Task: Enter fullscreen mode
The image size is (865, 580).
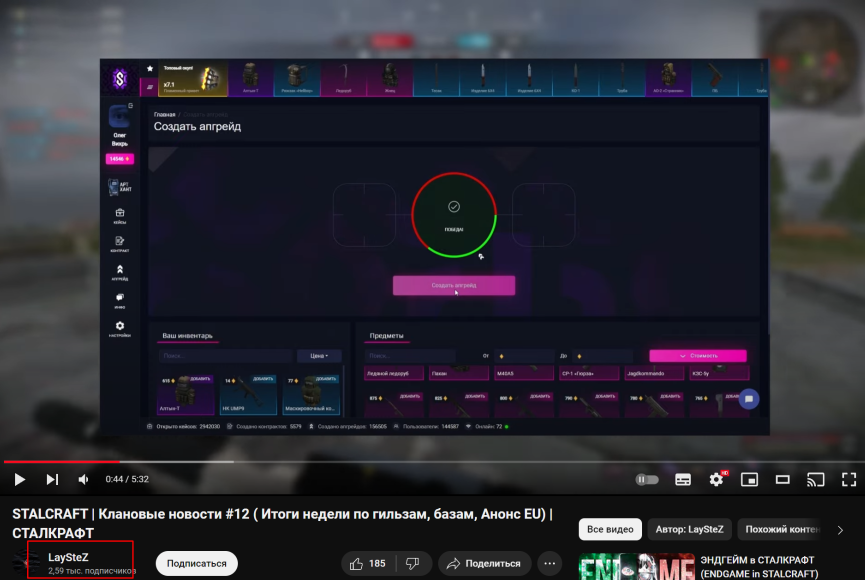Action: click(x=848, y=480)
